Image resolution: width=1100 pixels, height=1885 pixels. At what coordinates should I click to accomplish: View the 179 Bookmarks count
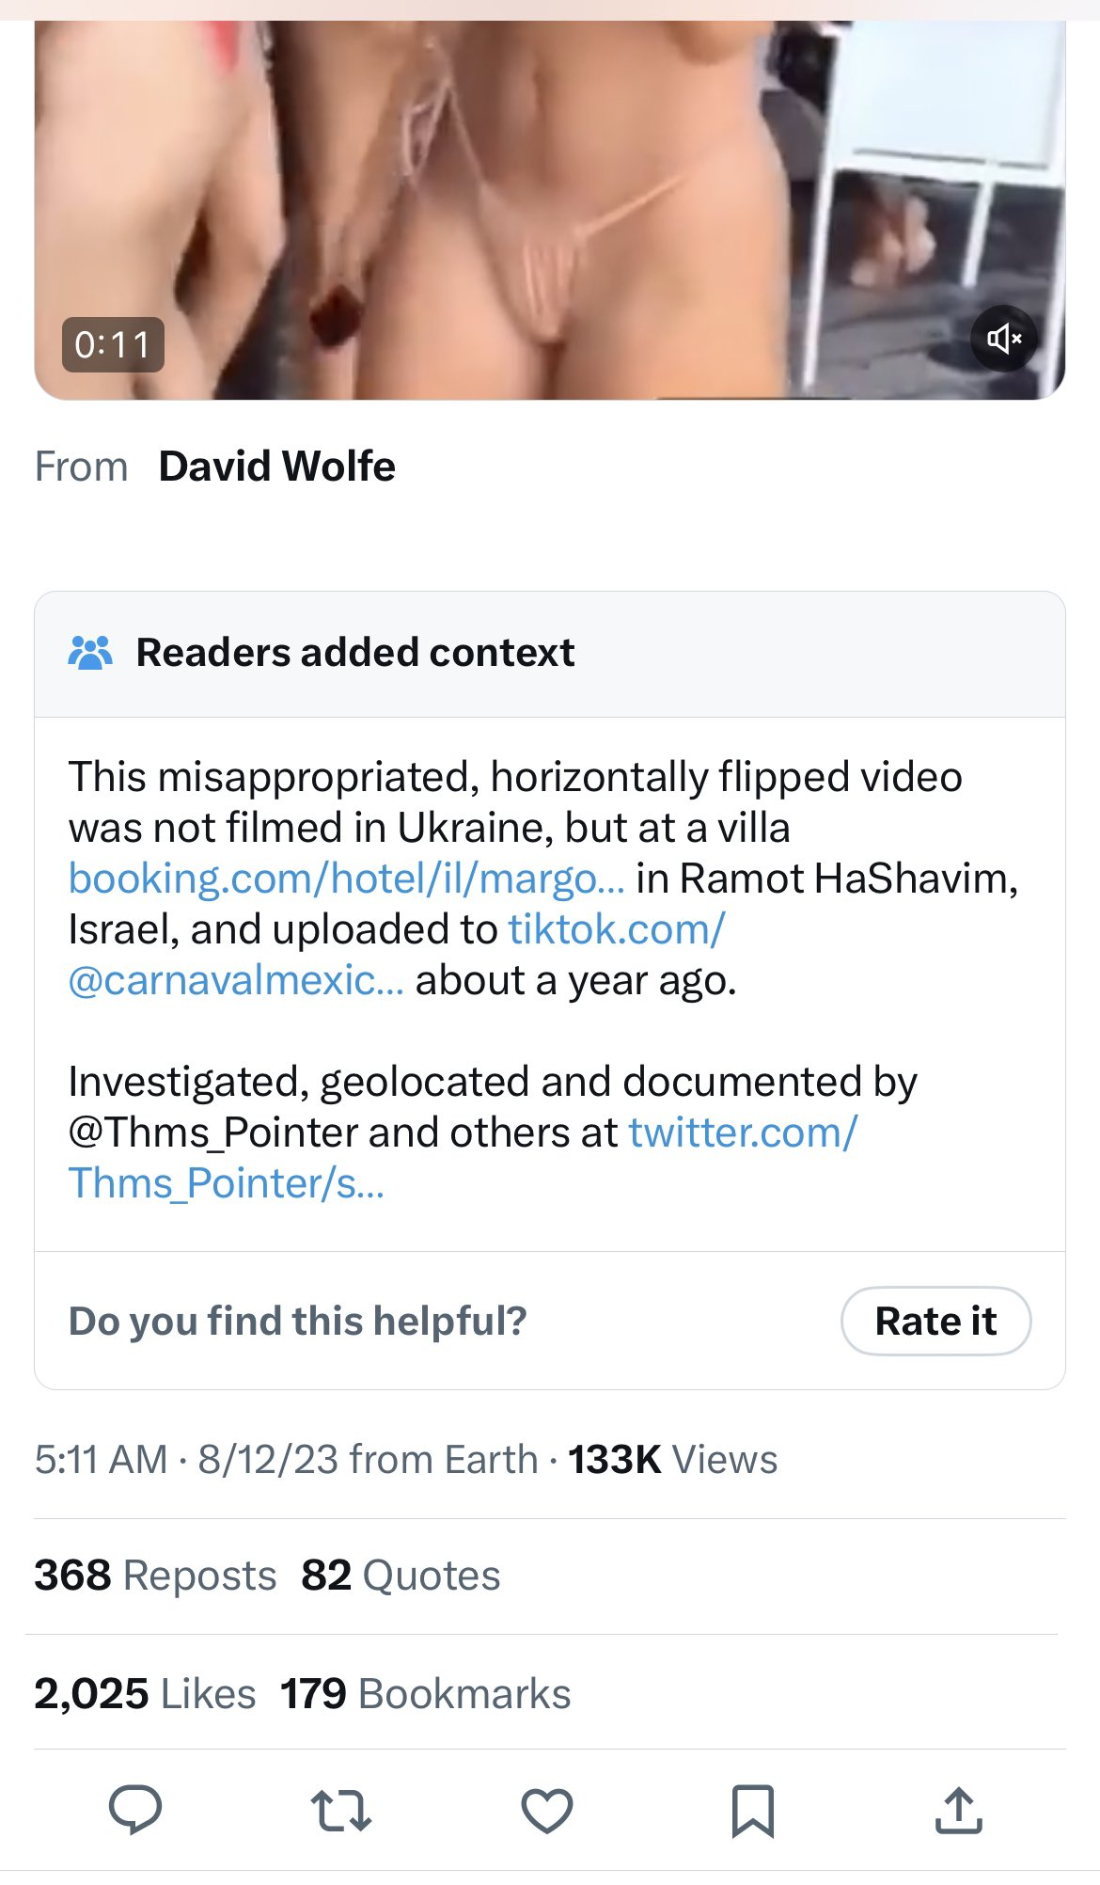click(x=425, y=1693)
